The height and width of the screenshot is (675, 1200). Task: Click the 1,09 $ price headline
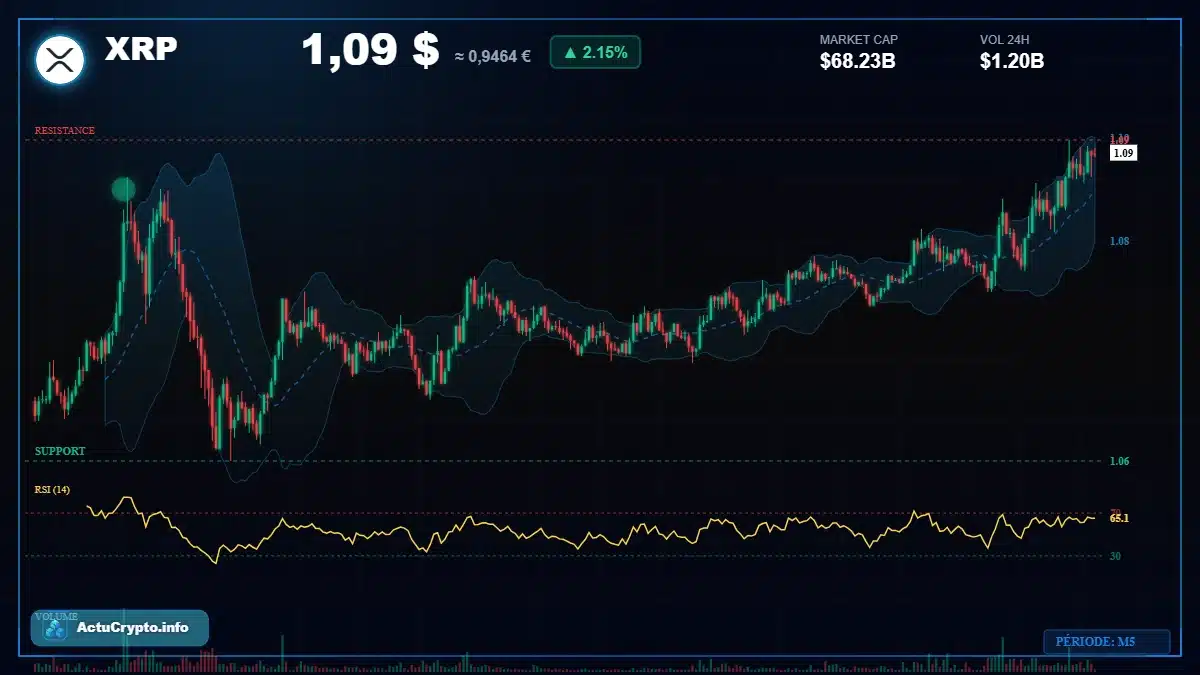370,50
